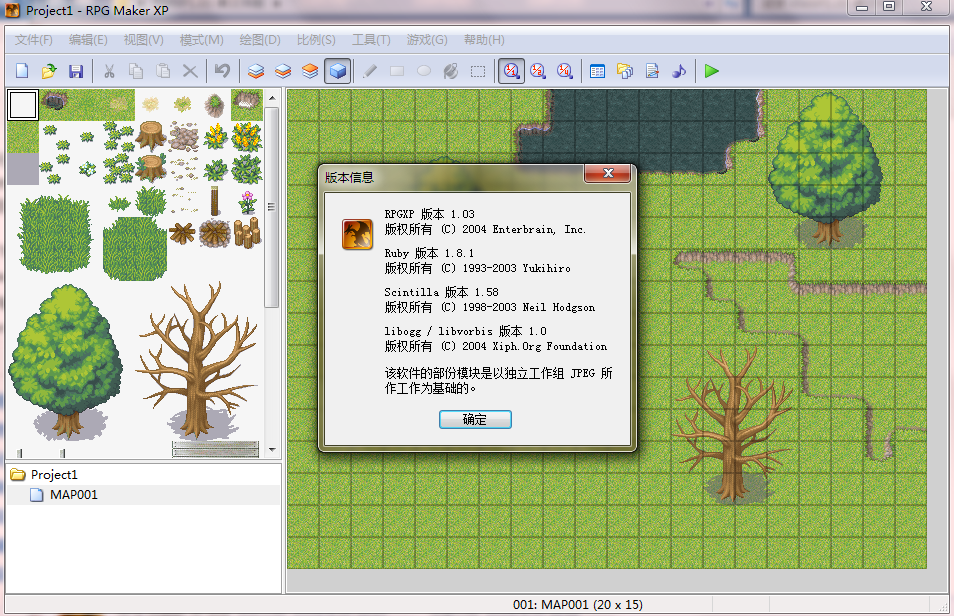Viewport: 954px width, 616px height.
Task: Open the 游戏(G) menu
Action: coord(427,40)
